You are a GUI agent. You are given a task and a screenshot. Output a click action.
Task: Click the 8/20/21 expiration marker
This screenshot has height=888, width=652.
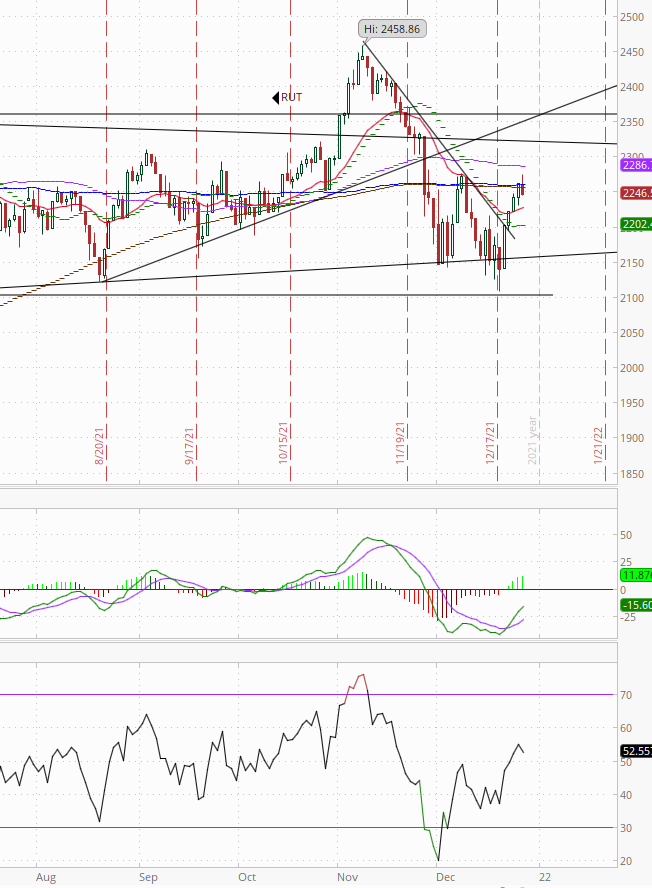point(99,446)
